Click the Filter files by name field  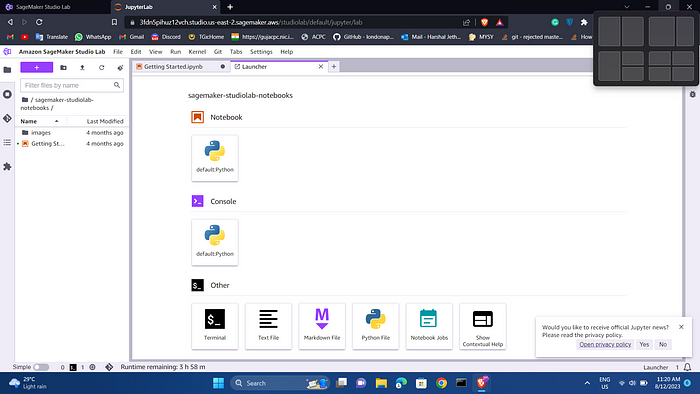coord(72,85)
